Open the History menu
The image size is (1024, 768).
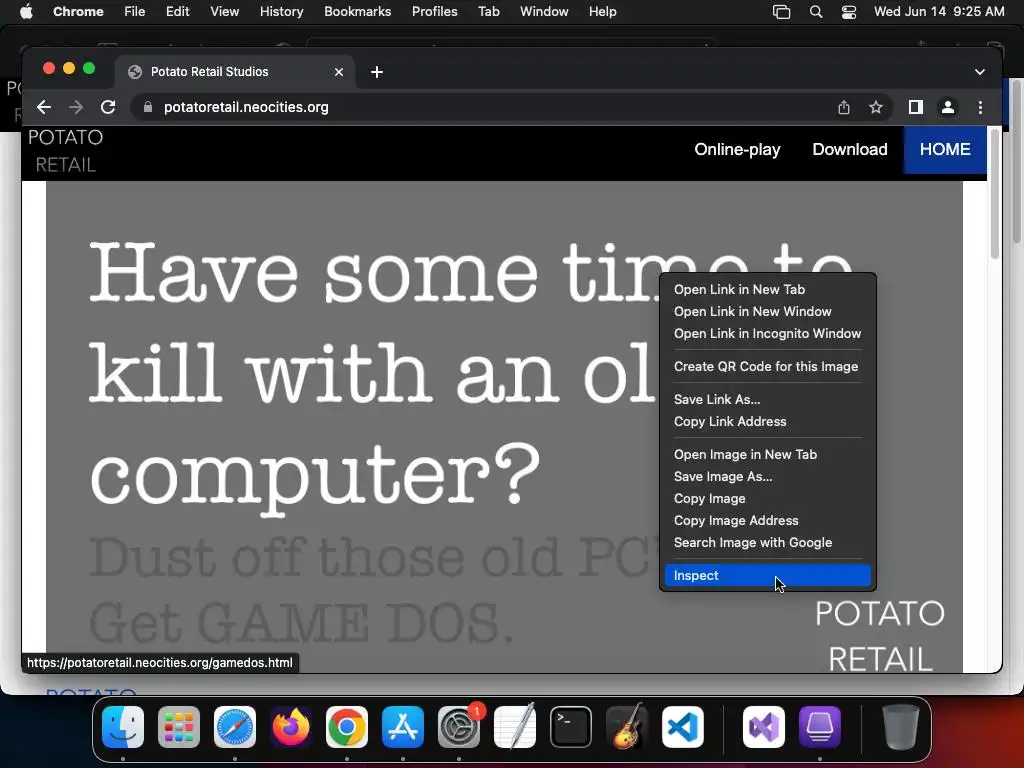pos(281,12)
